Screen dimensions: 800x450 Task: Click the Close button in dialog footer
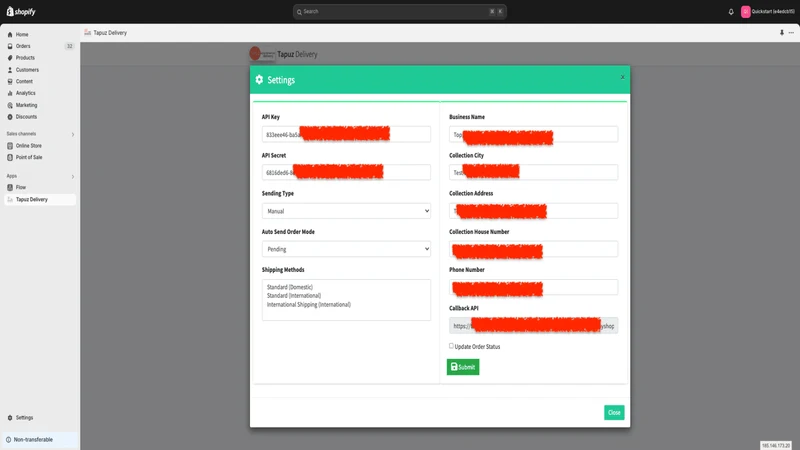click(x=614, y=412)
